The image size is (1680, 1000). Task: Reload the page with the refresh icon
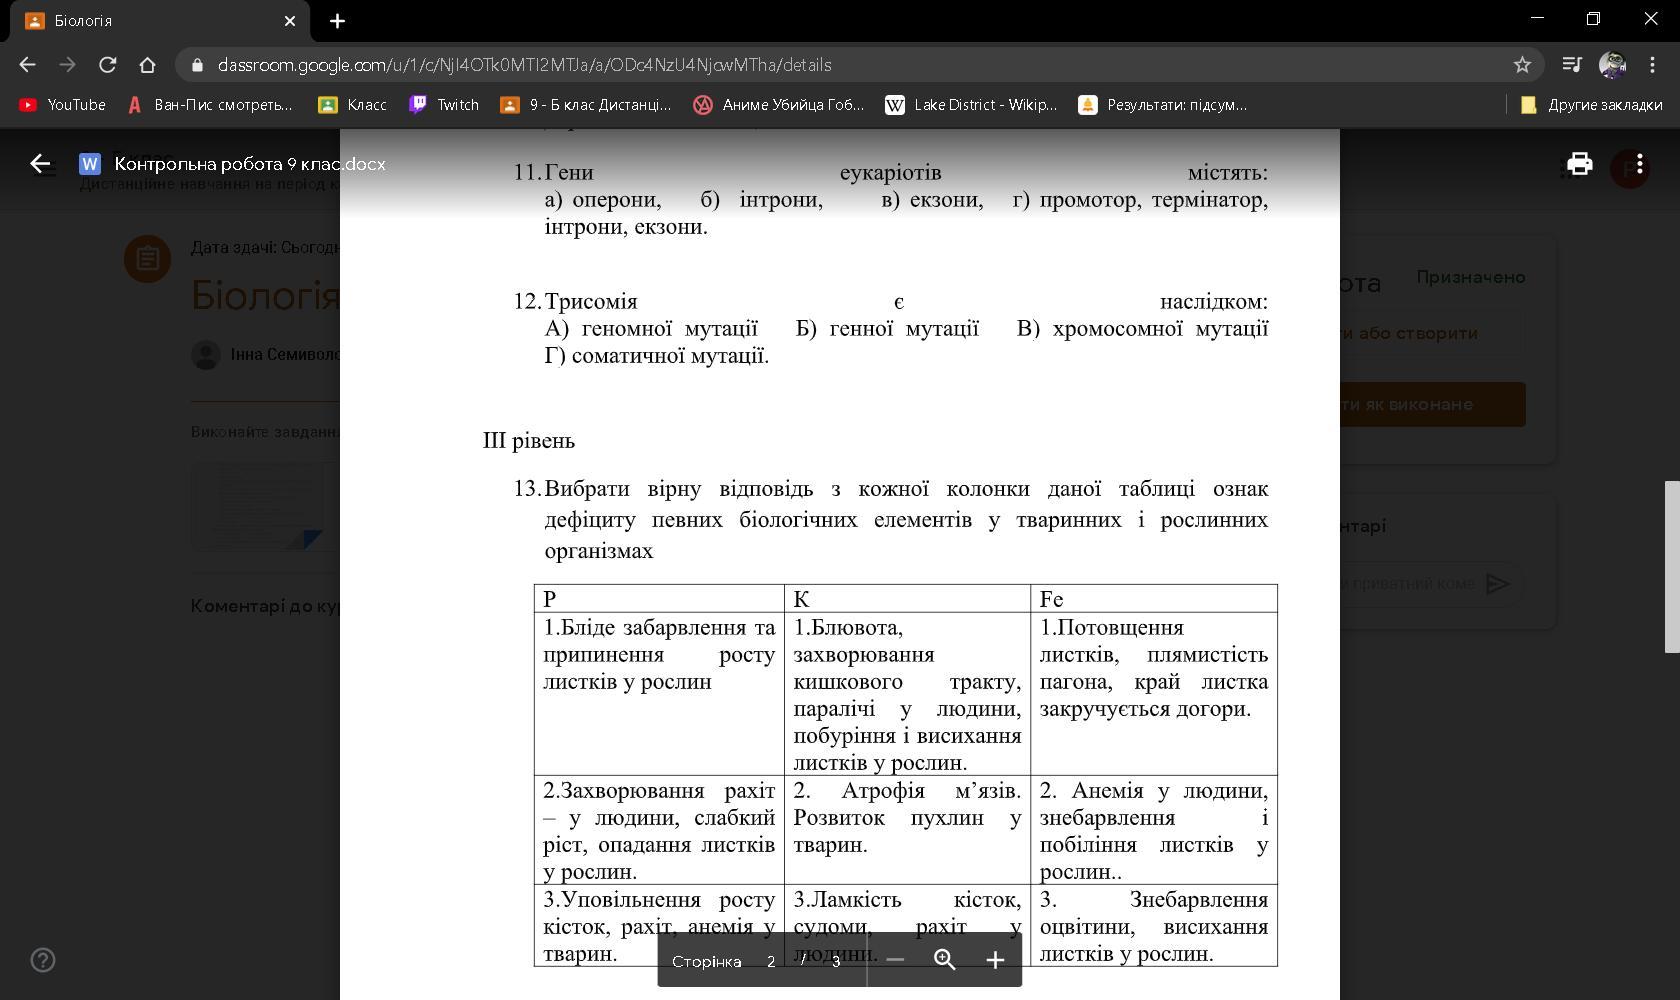(107, 65)
